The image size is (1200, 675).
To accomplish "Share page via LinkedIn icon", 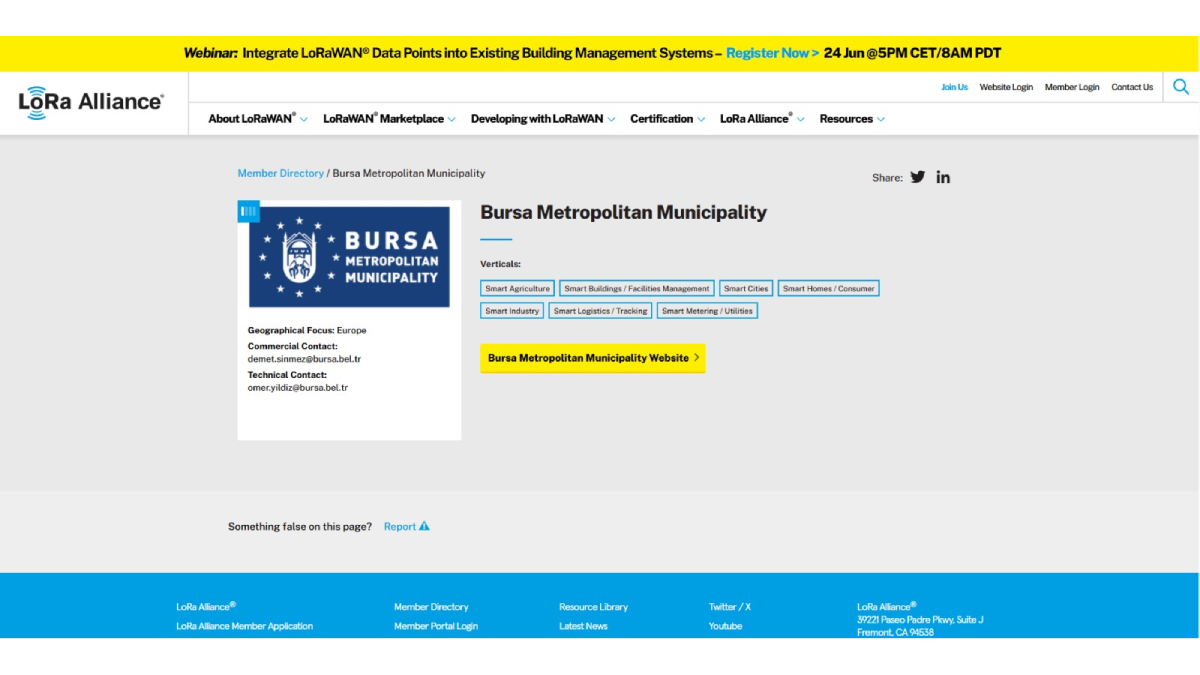I will (x=943, y=177).
